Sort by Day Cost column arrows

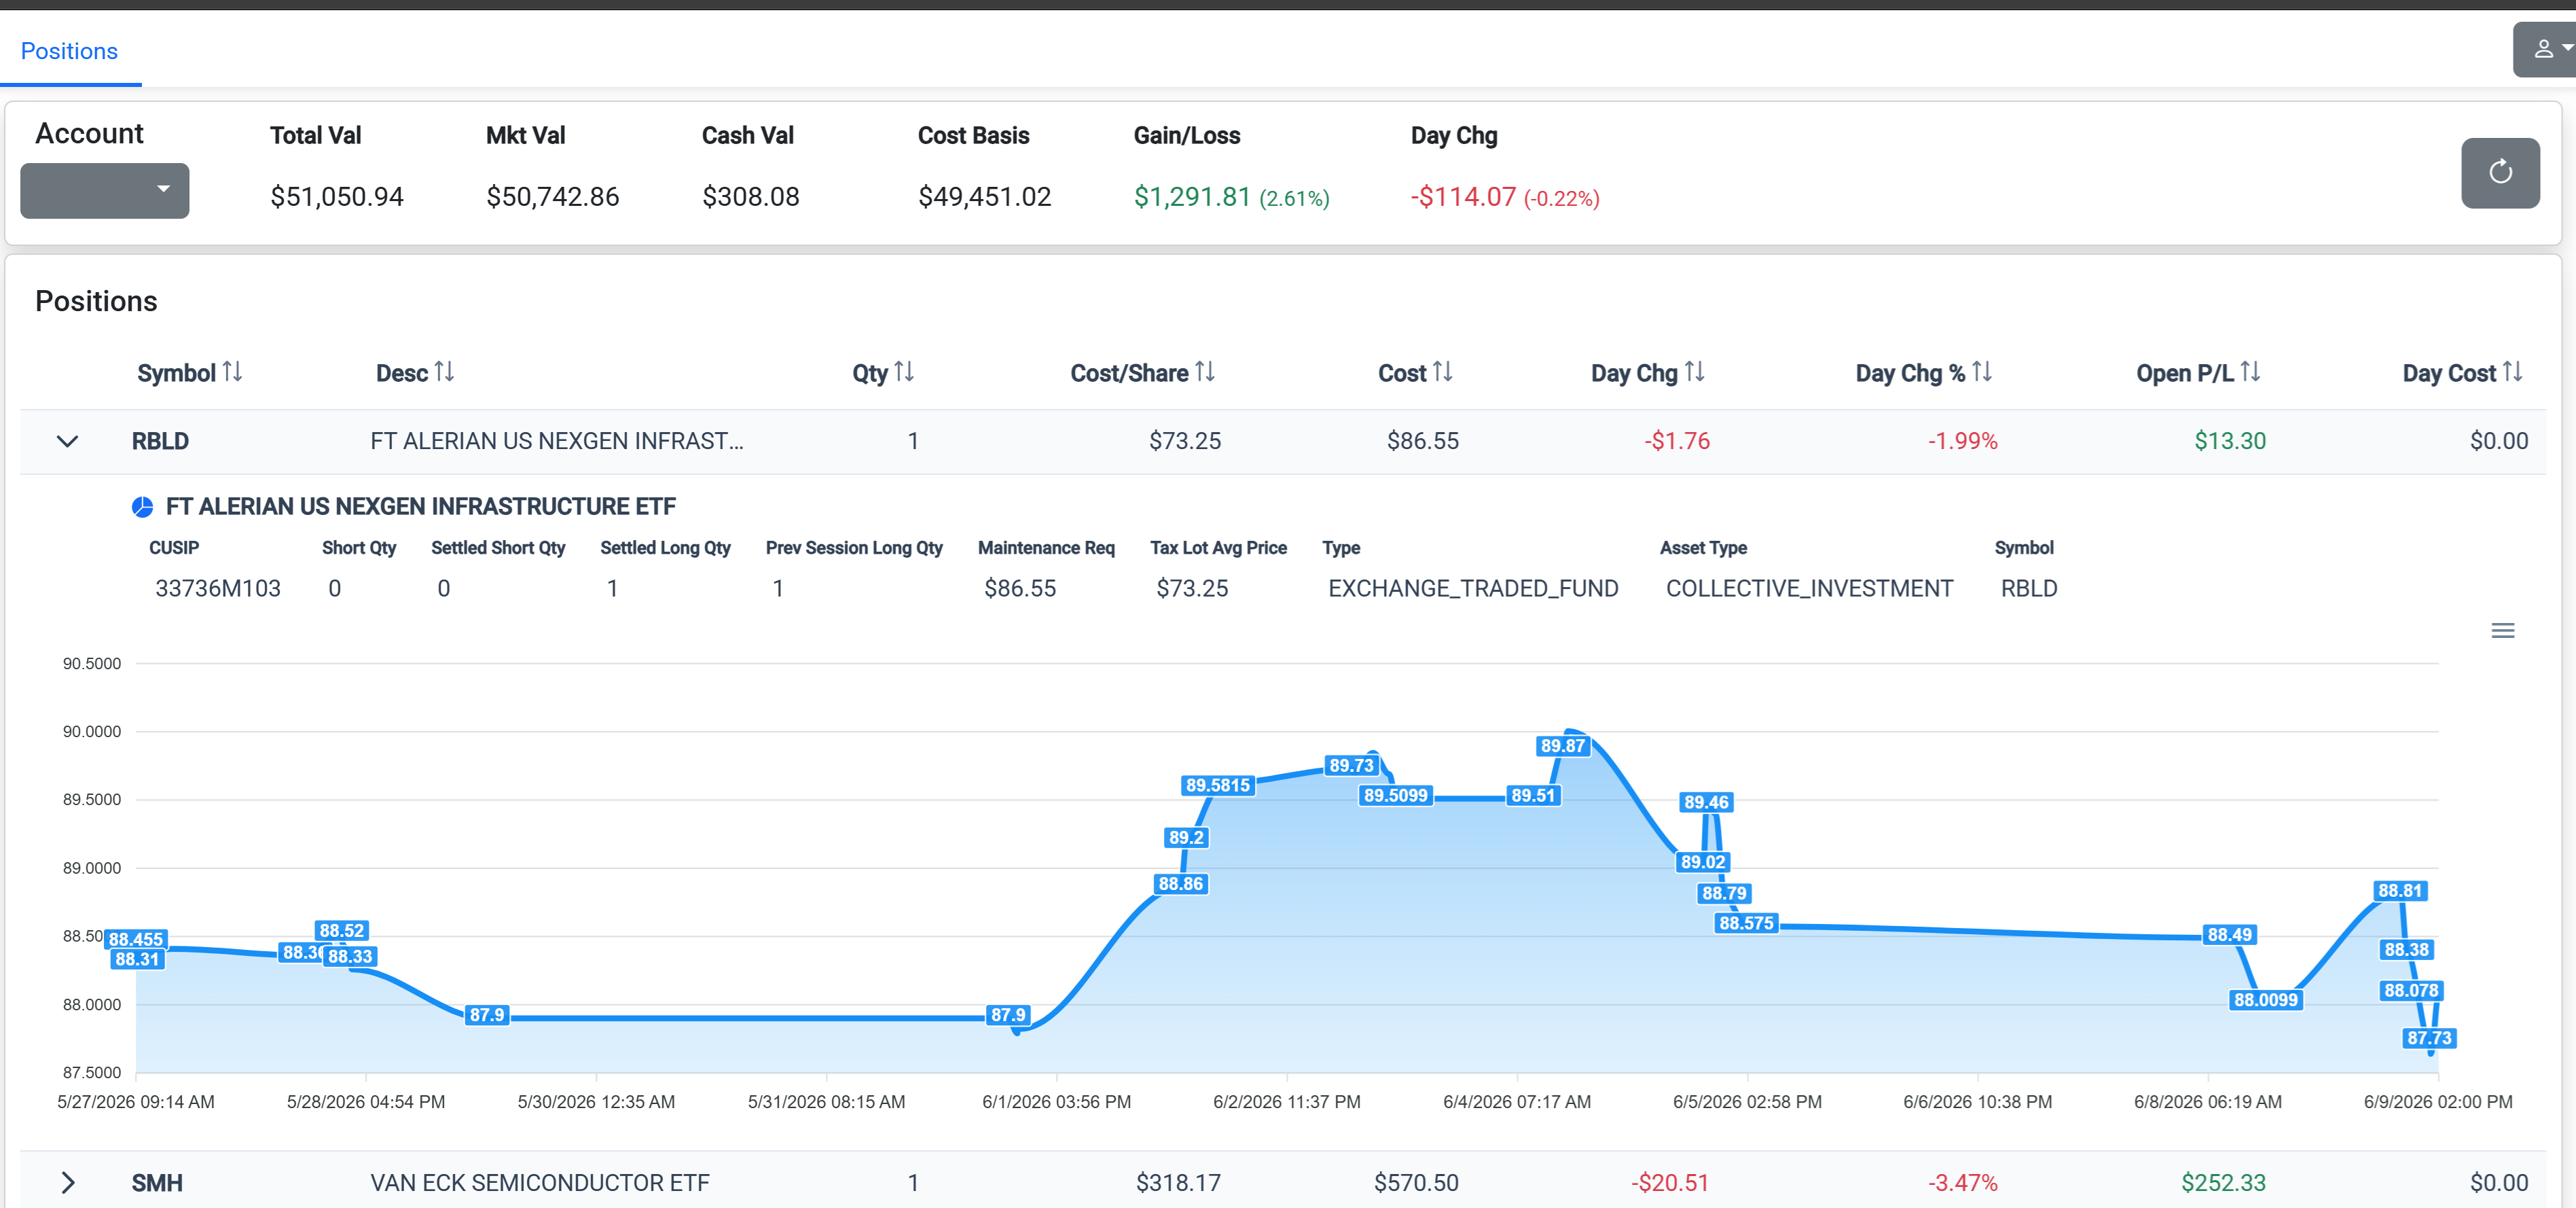point(2512,372)
